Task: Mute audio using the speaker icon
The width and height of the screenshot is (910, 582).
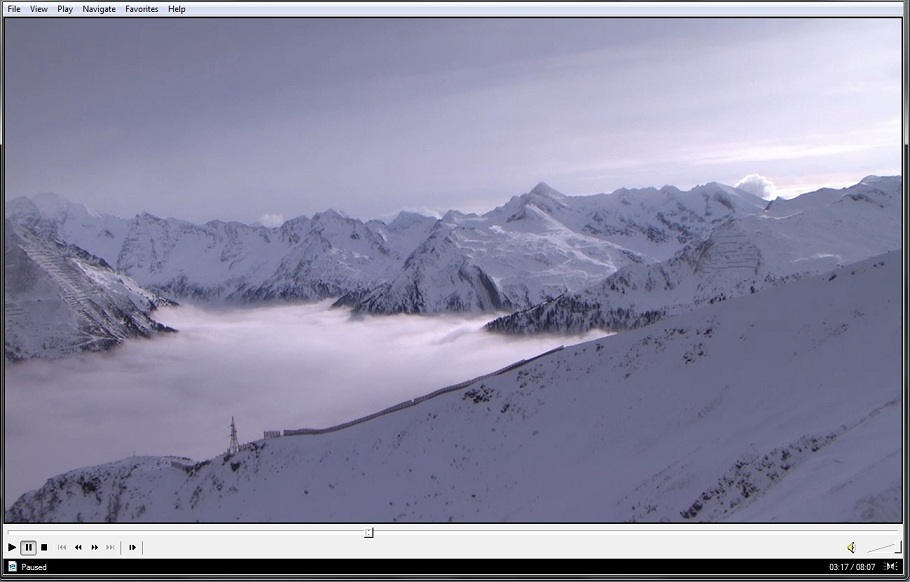Action: click(851, 547)
